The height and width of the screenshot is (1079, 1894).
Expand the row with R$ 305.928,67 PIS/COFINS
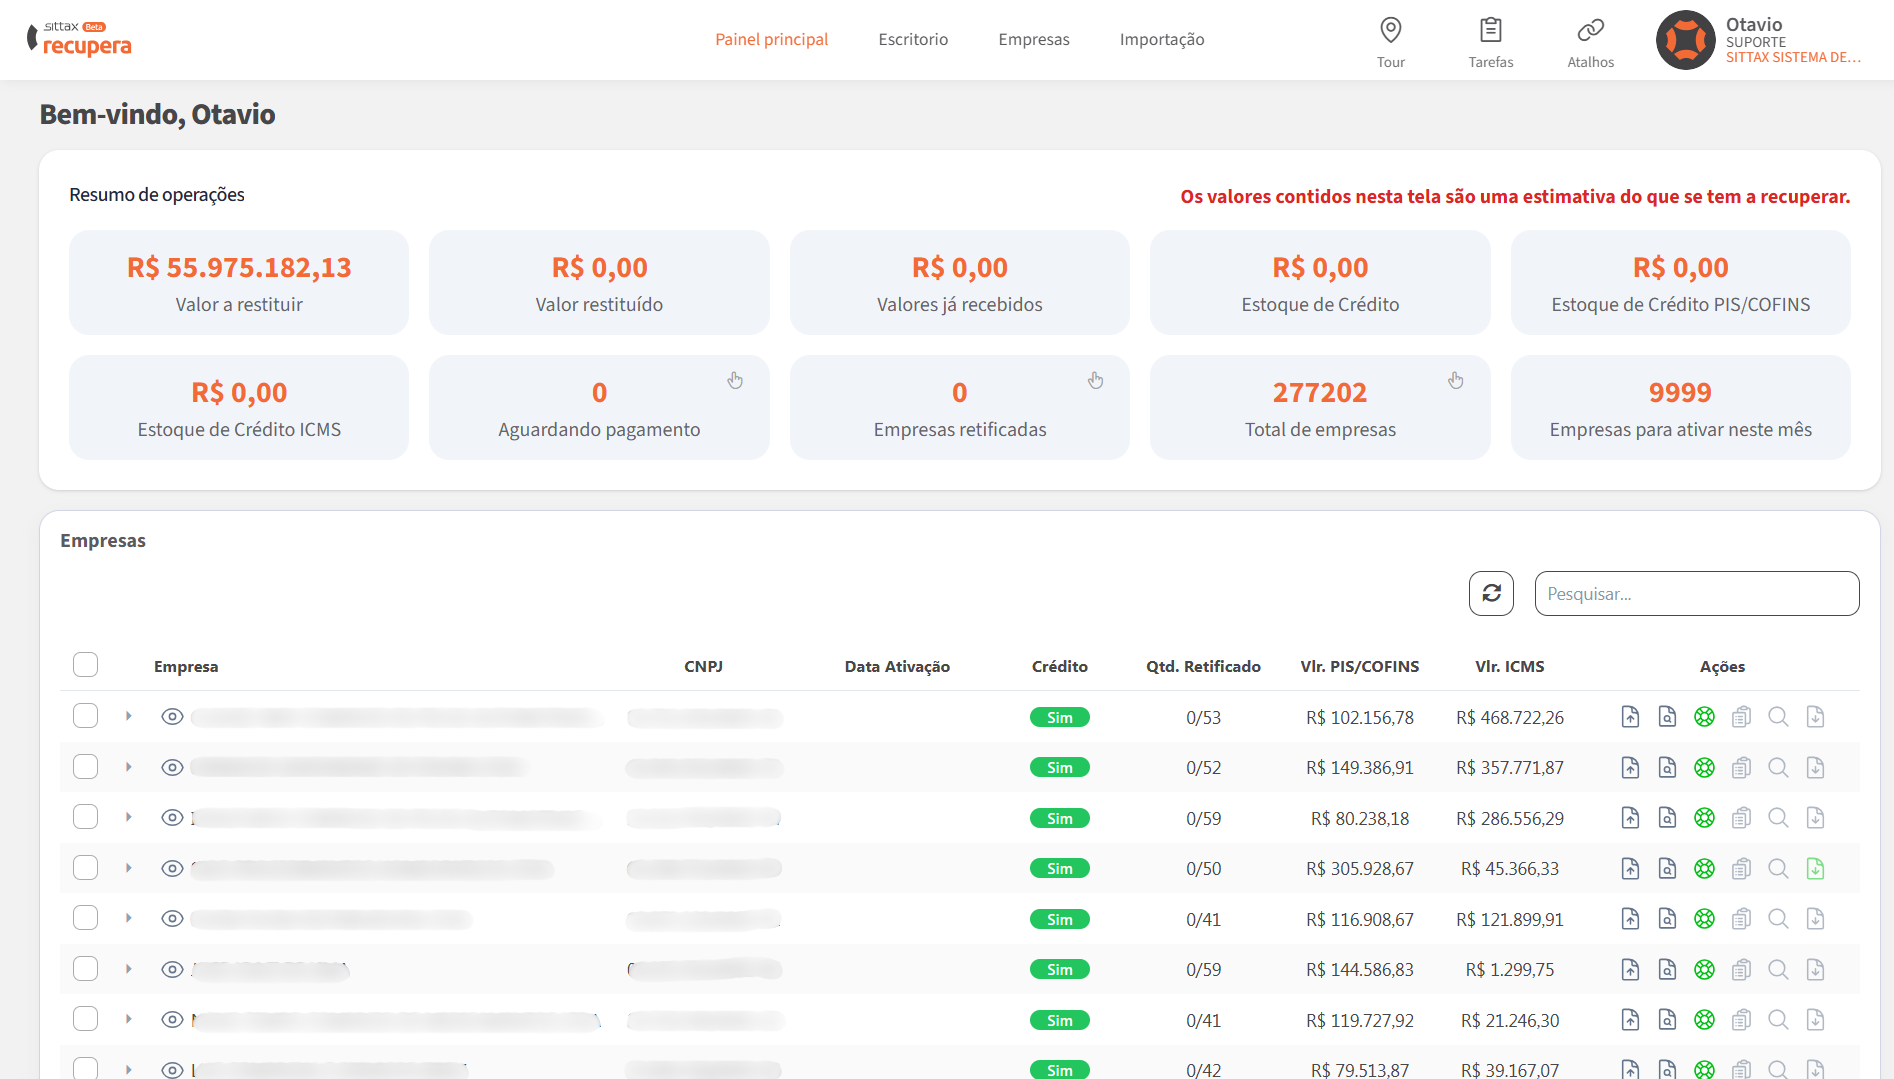click(x=129, y=868)
